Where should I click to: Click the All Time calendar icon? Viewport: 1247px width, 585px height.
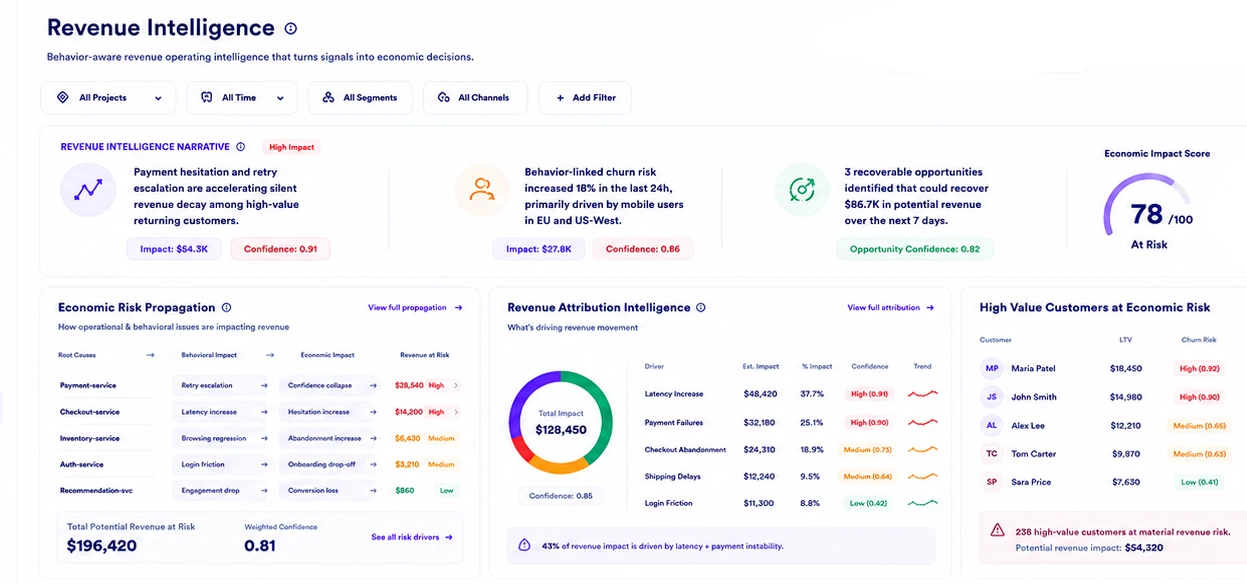[207, 98]
